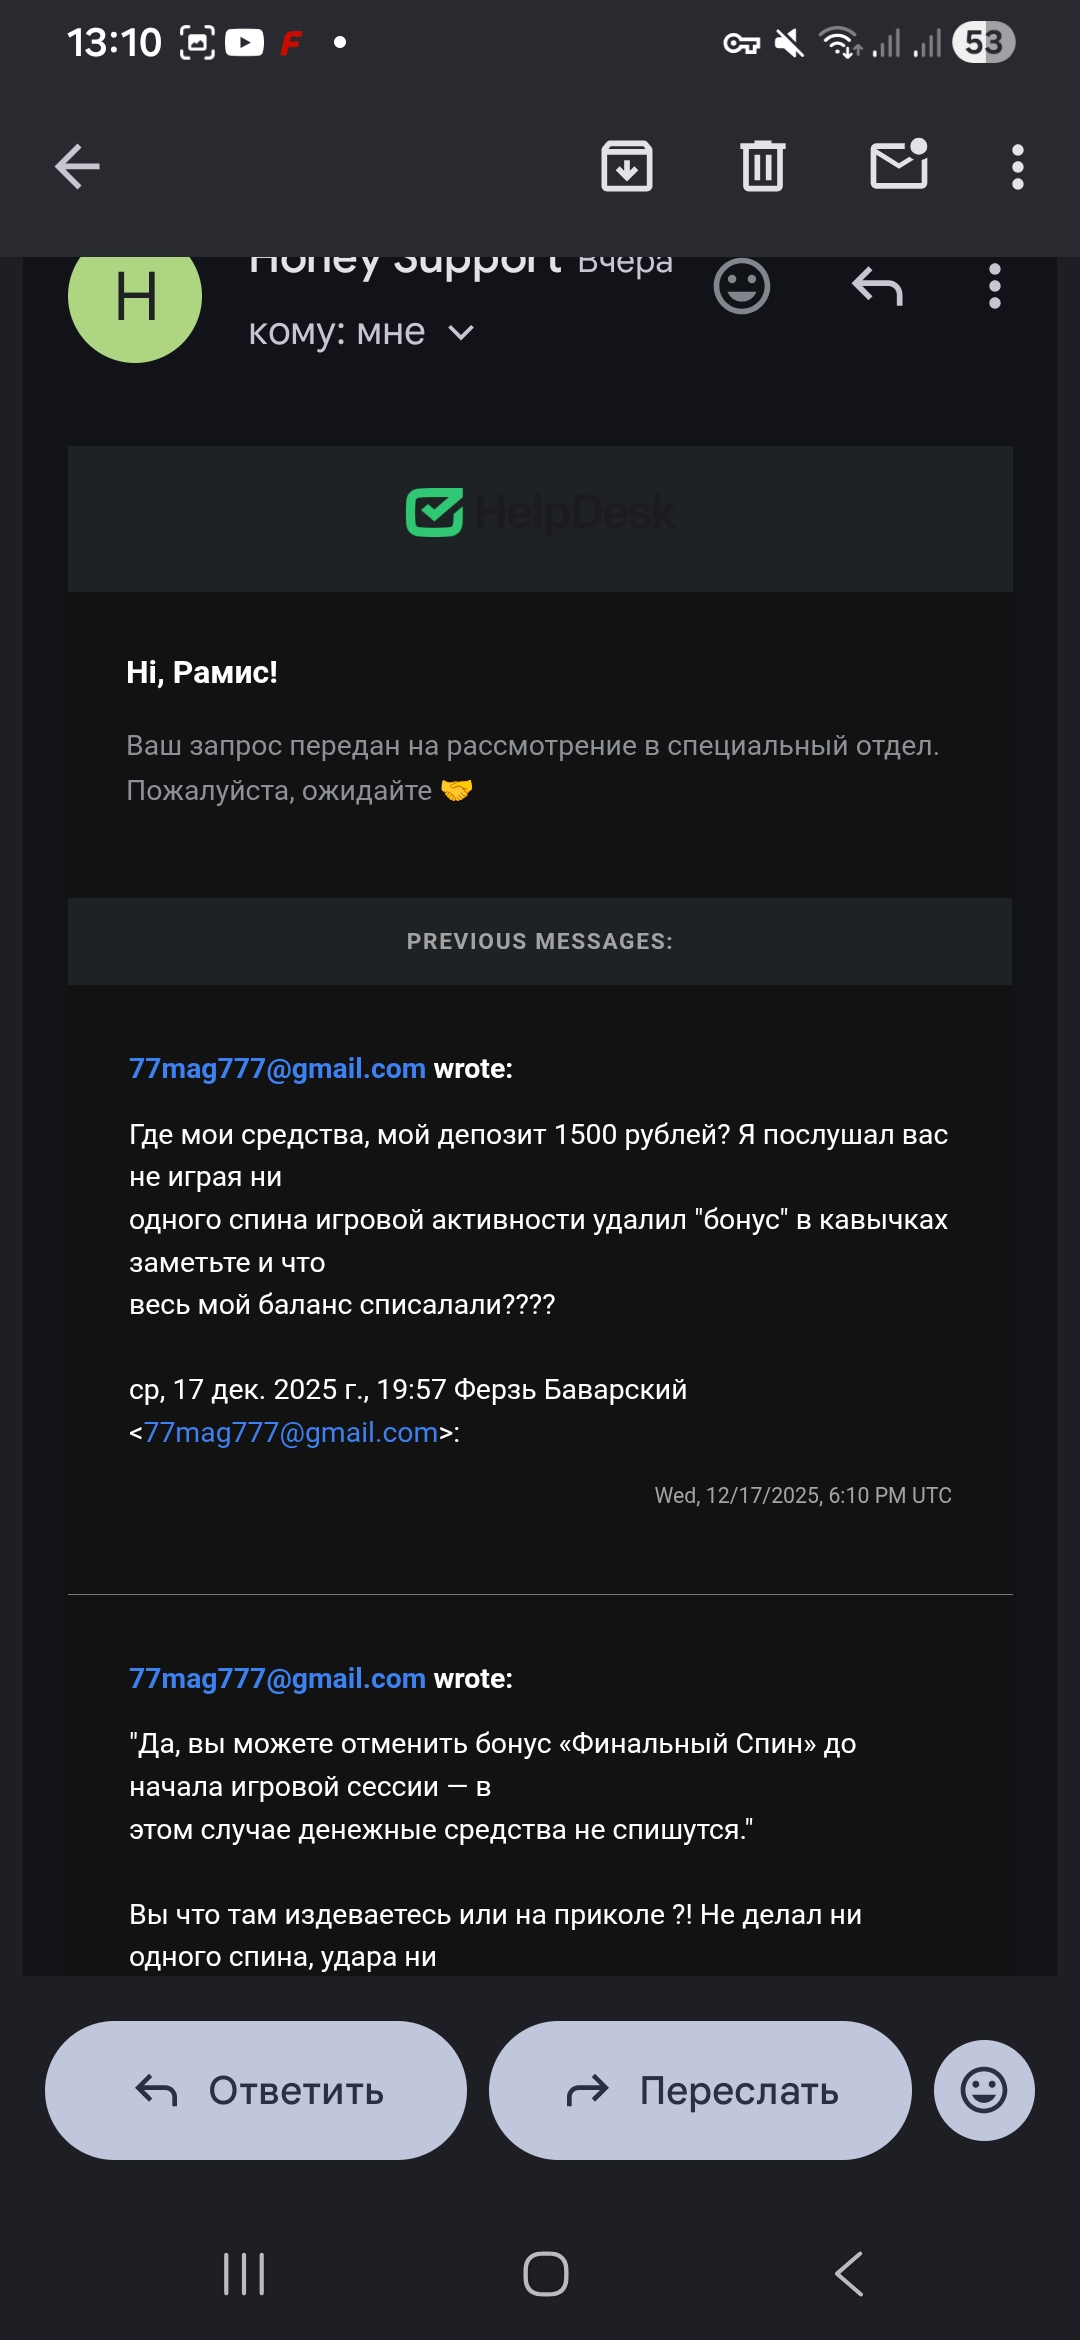
Task: Open first 77mag777@gmail.com sender link
Action: (277, 1069)
